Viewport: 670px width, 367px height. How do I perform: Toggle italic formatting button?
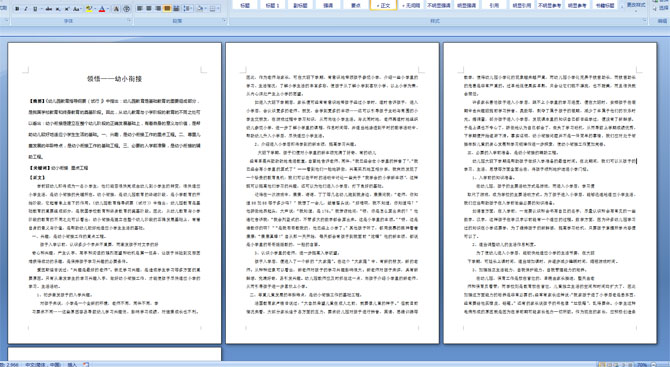[26, 9]
